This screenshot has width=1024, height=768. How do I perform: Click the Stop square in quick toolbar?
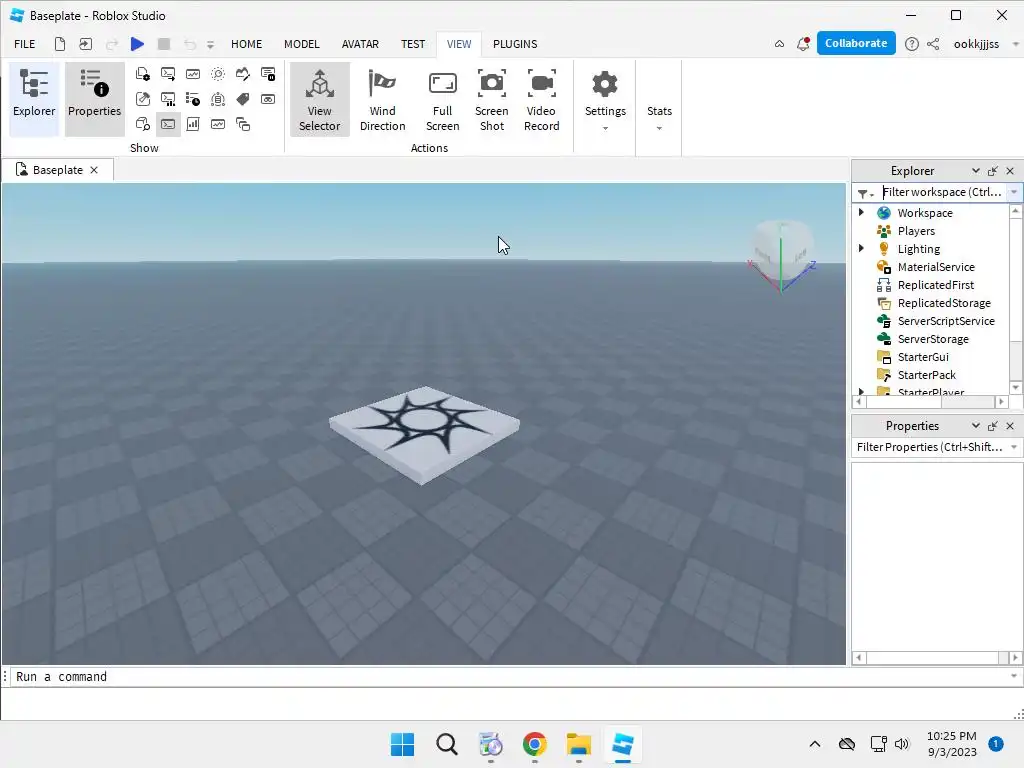click(x=164, y=44)
